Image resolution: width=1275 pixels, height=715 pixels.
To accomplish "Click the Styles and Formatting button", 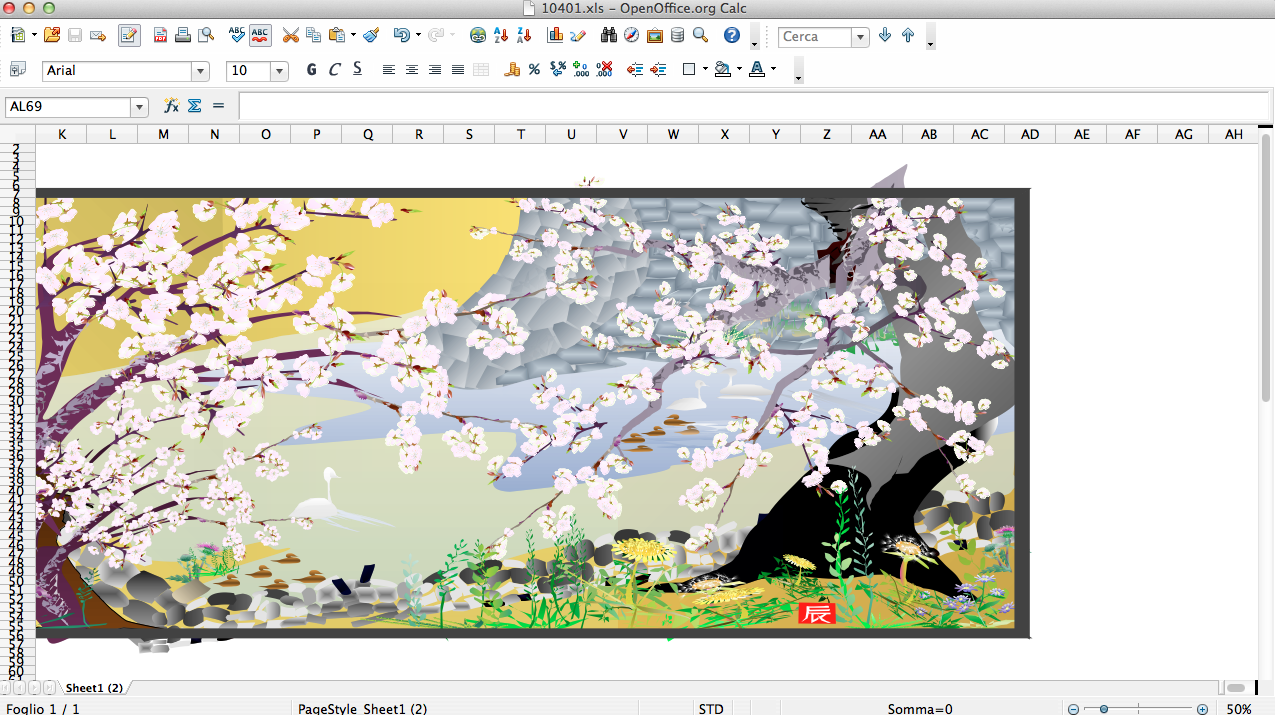I will point(17,70).
